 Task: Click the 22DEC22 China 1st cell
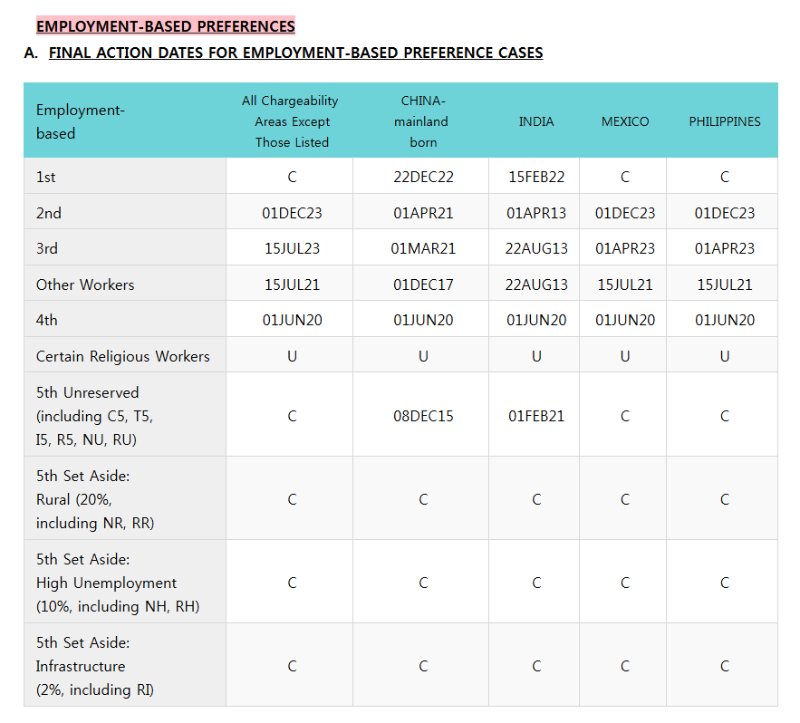[423, 177]
